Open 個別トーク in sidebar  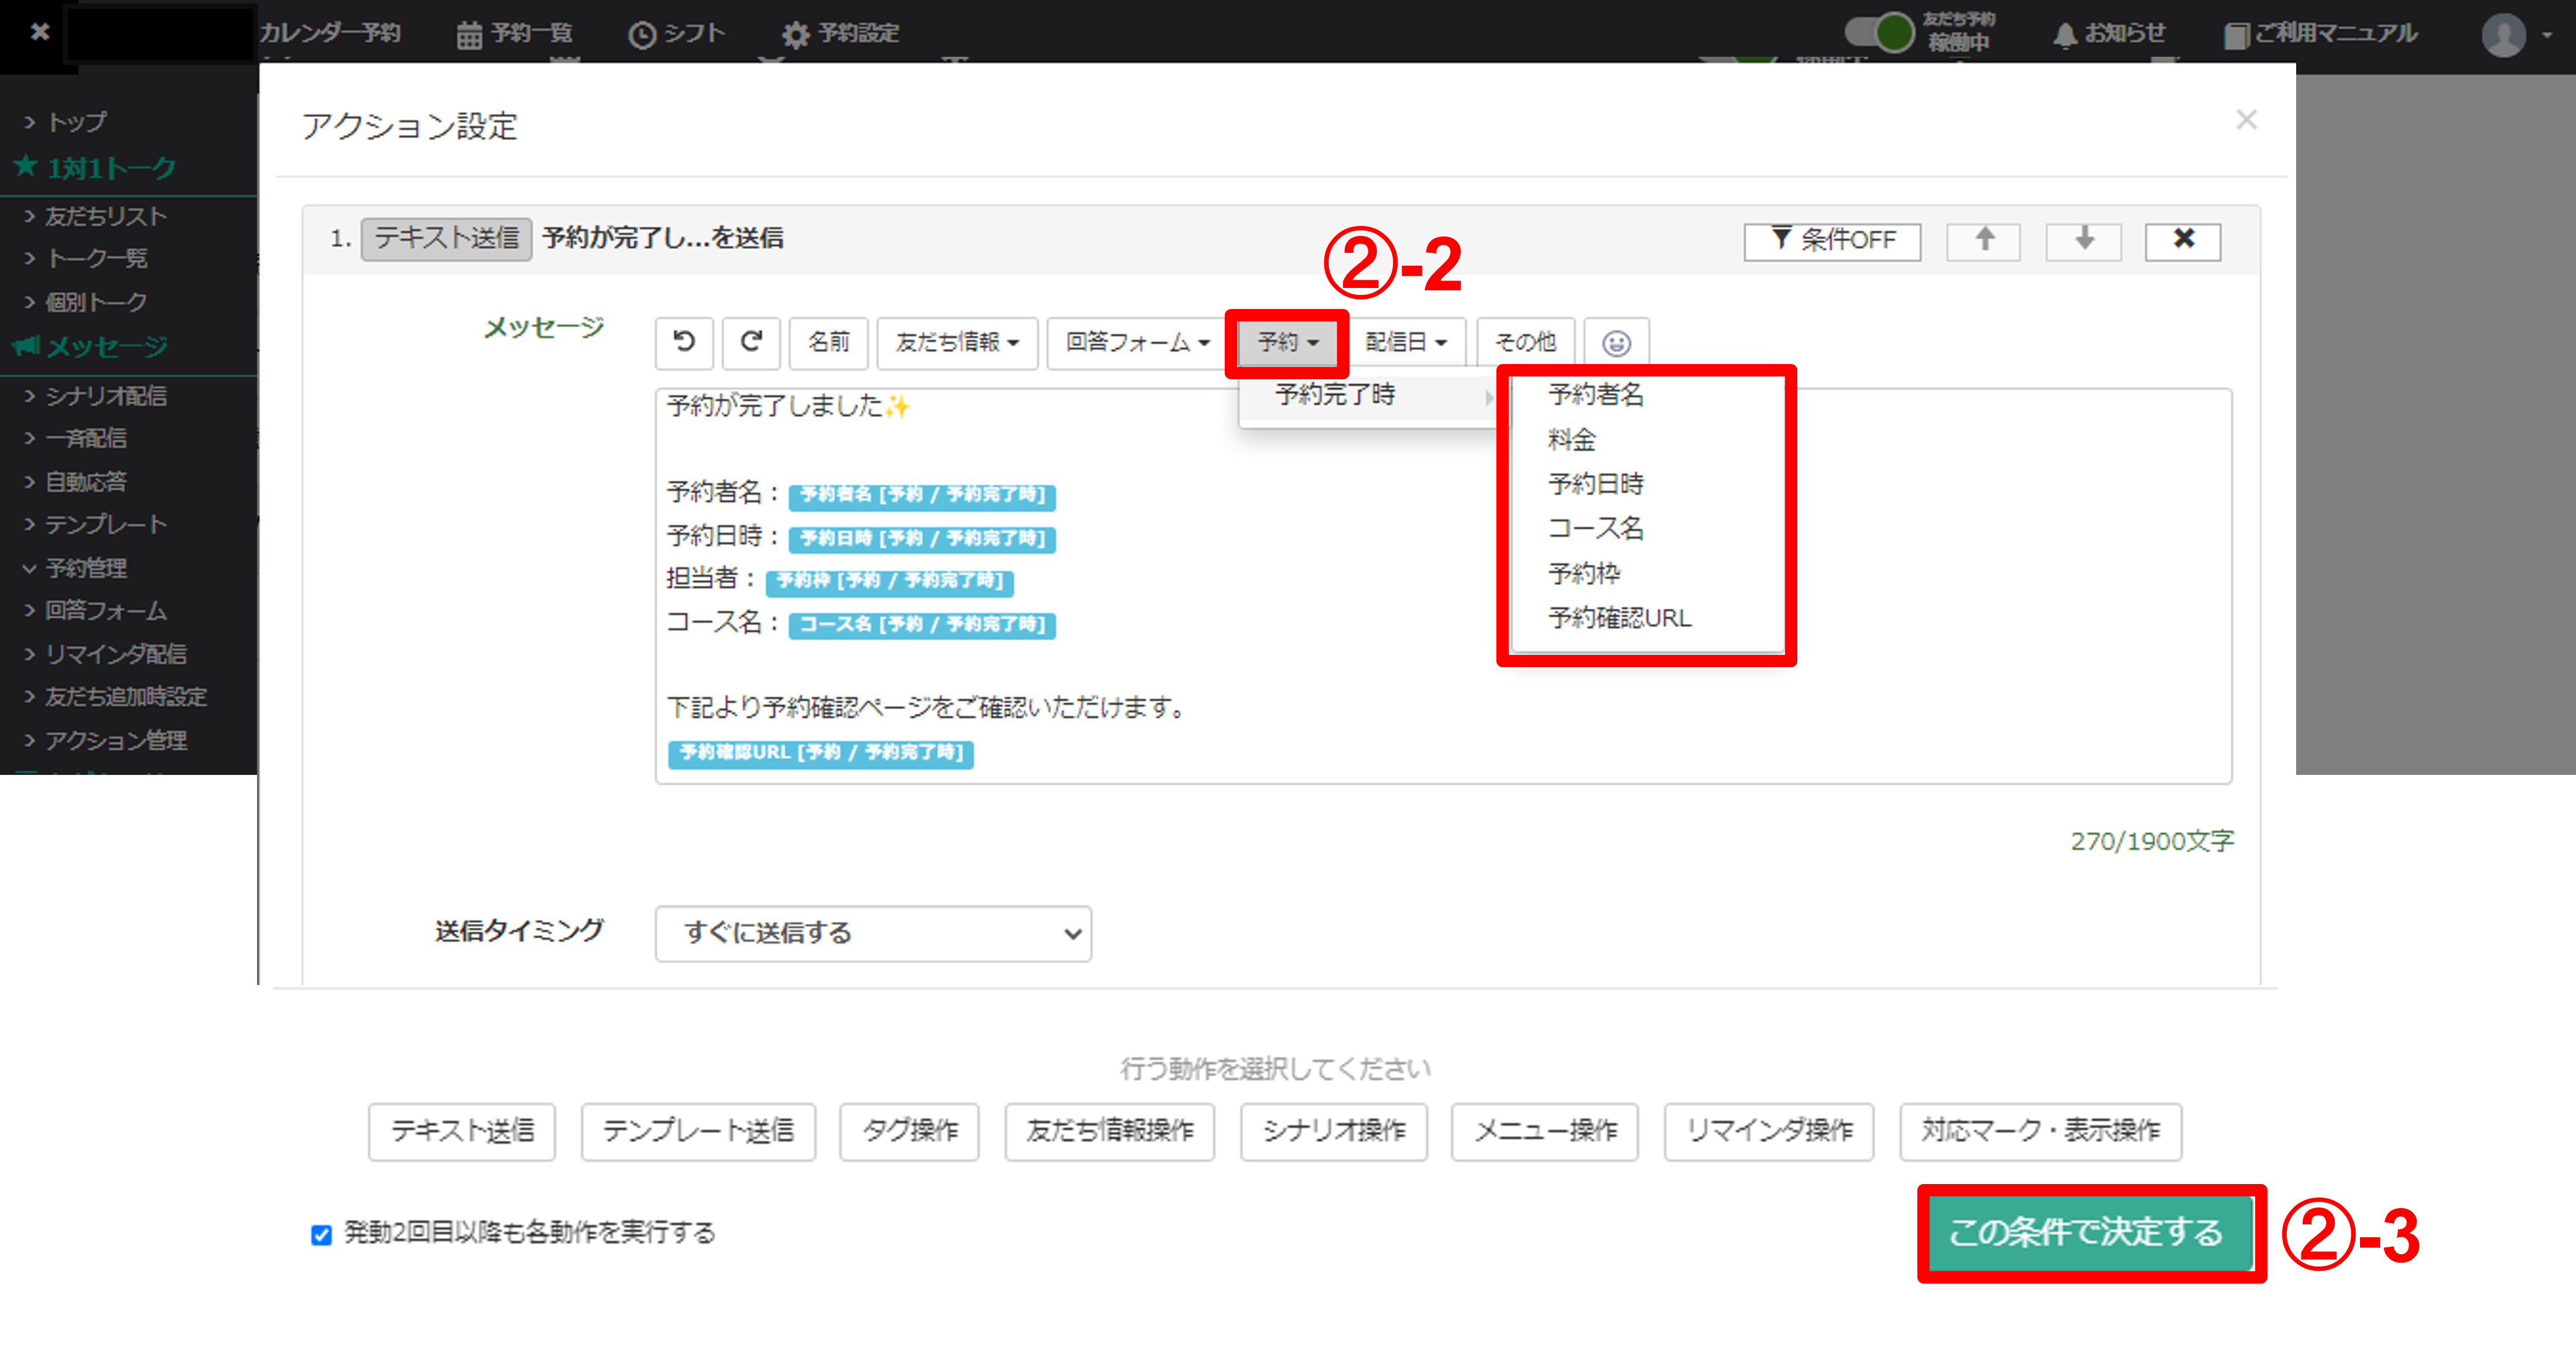[96, 302]
